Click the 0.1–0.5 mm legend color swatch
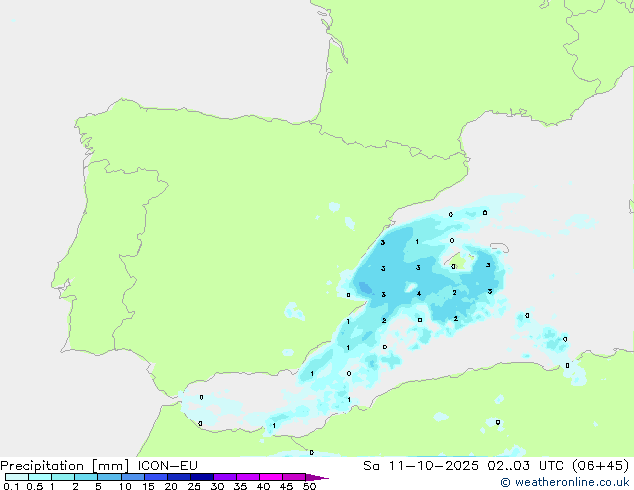The width and height of the screenshot is (634, 490). (17, 477)
